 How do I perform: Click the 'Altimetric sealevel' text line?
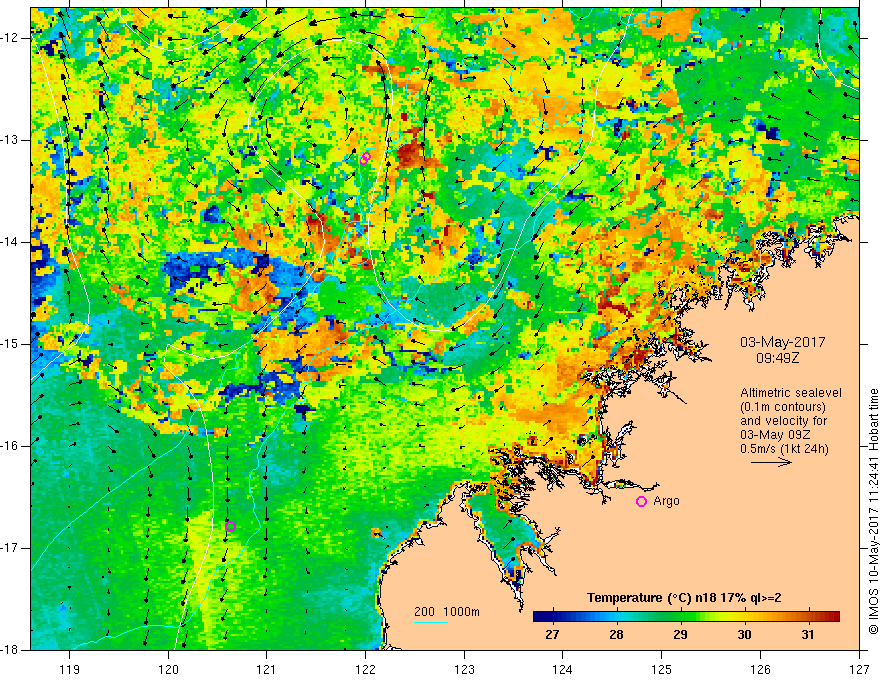pyautogui.click(x=791, y=393)
